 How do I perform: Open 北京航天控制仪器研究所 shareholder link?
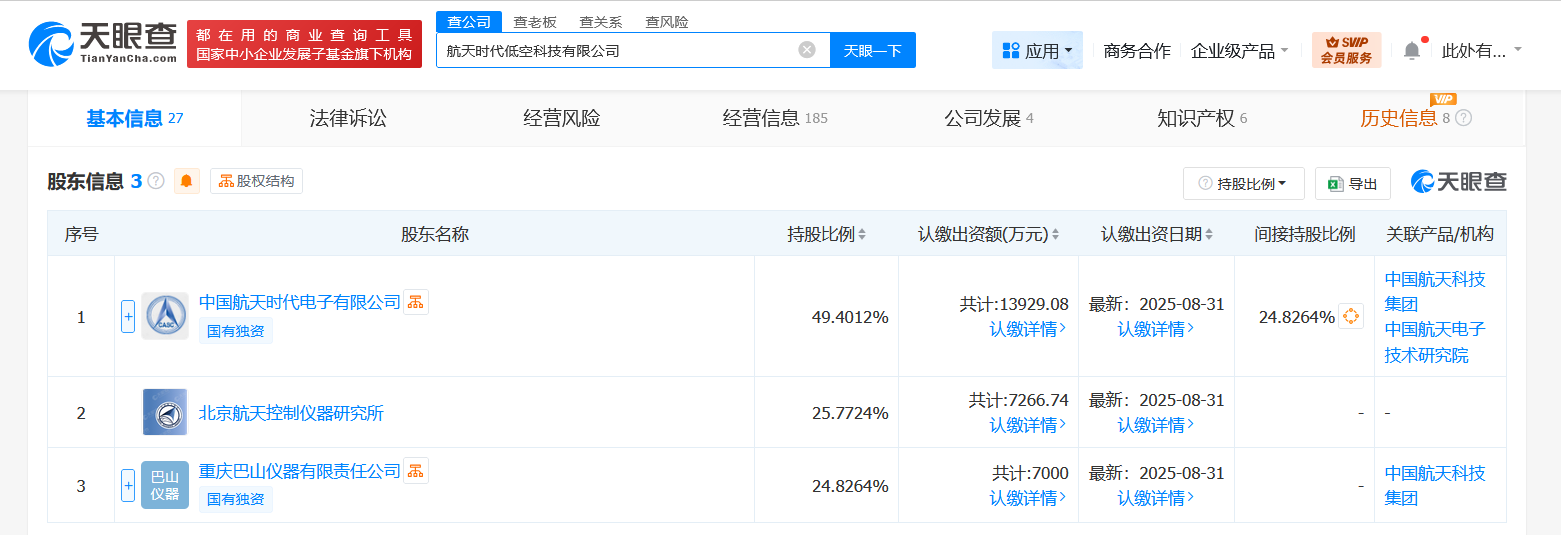click(x=291, y=413)
